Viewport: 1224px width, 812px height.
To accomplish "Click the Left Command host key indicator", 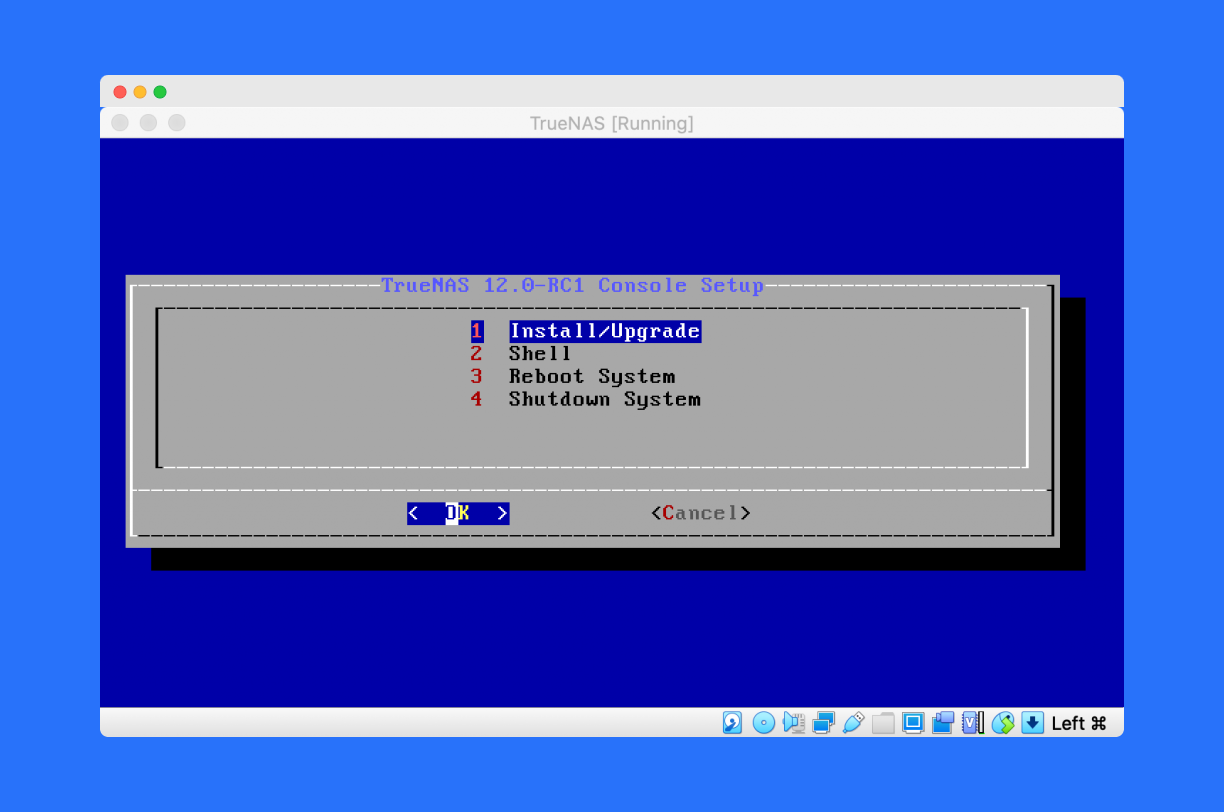I will (1078, 722).
